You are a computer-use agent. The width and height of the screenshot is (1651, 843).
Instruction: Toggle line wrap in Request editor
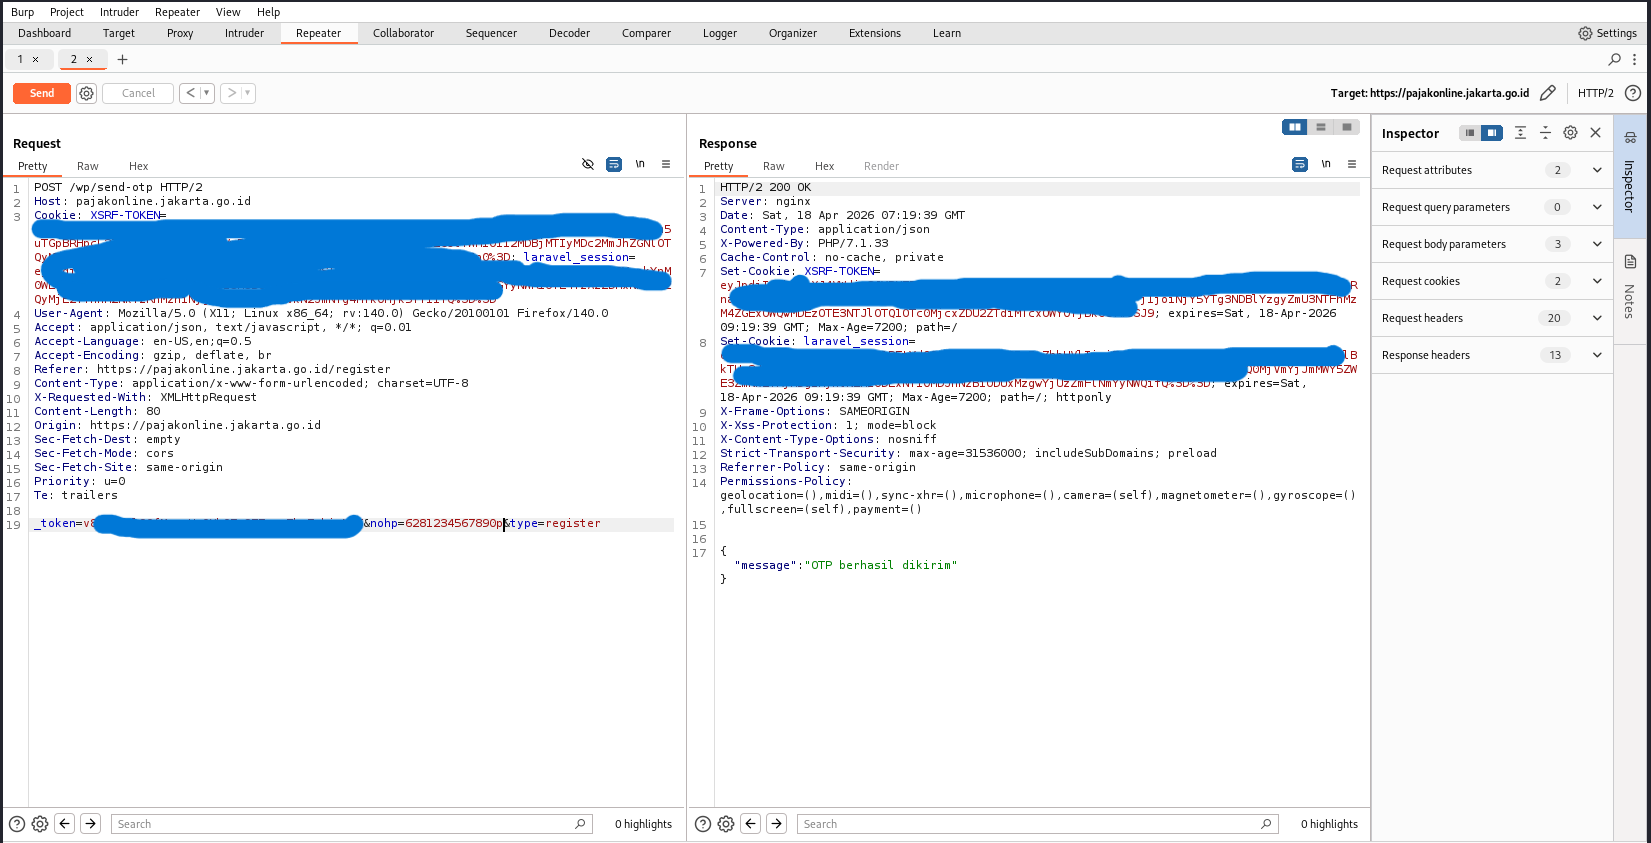(x=614, y=164)
